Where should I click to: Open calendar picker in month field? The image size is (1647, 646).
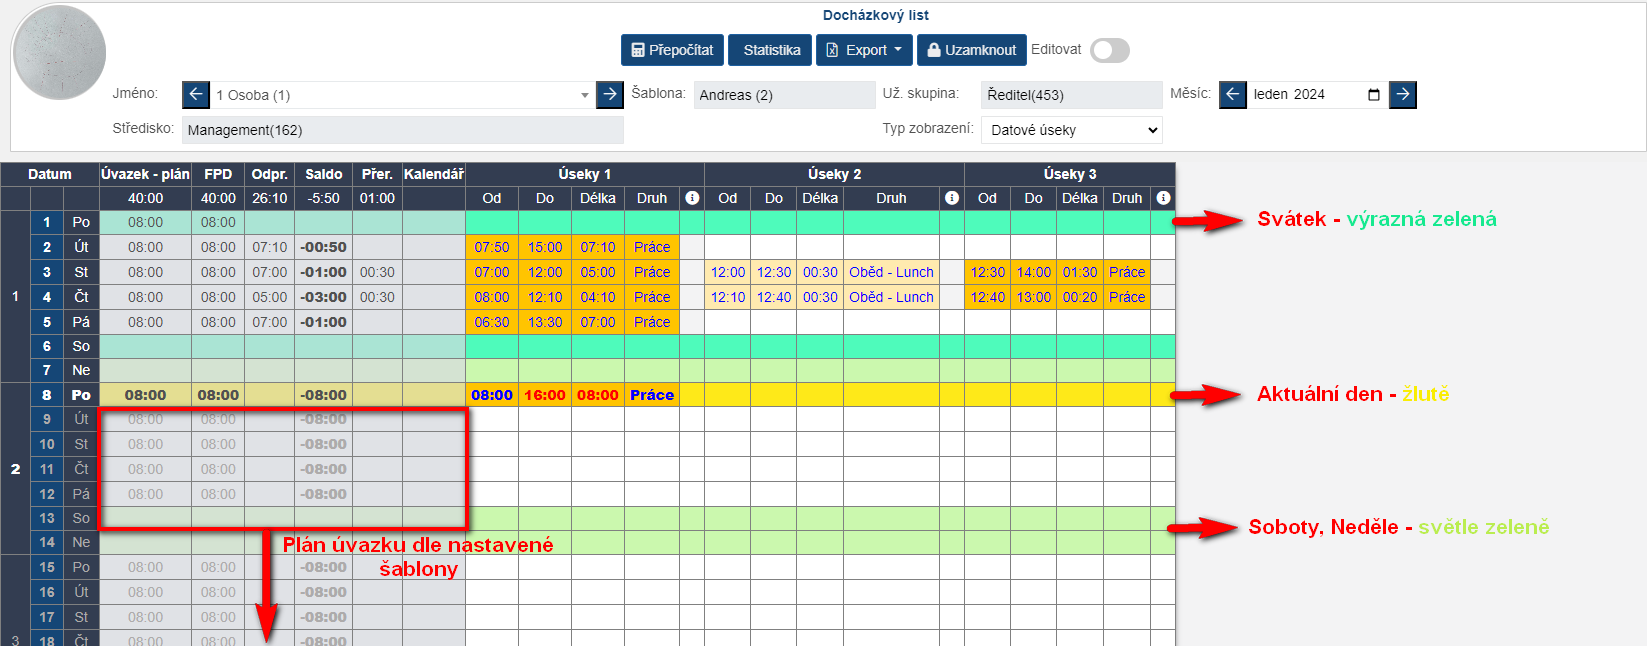pos(1374,95)
